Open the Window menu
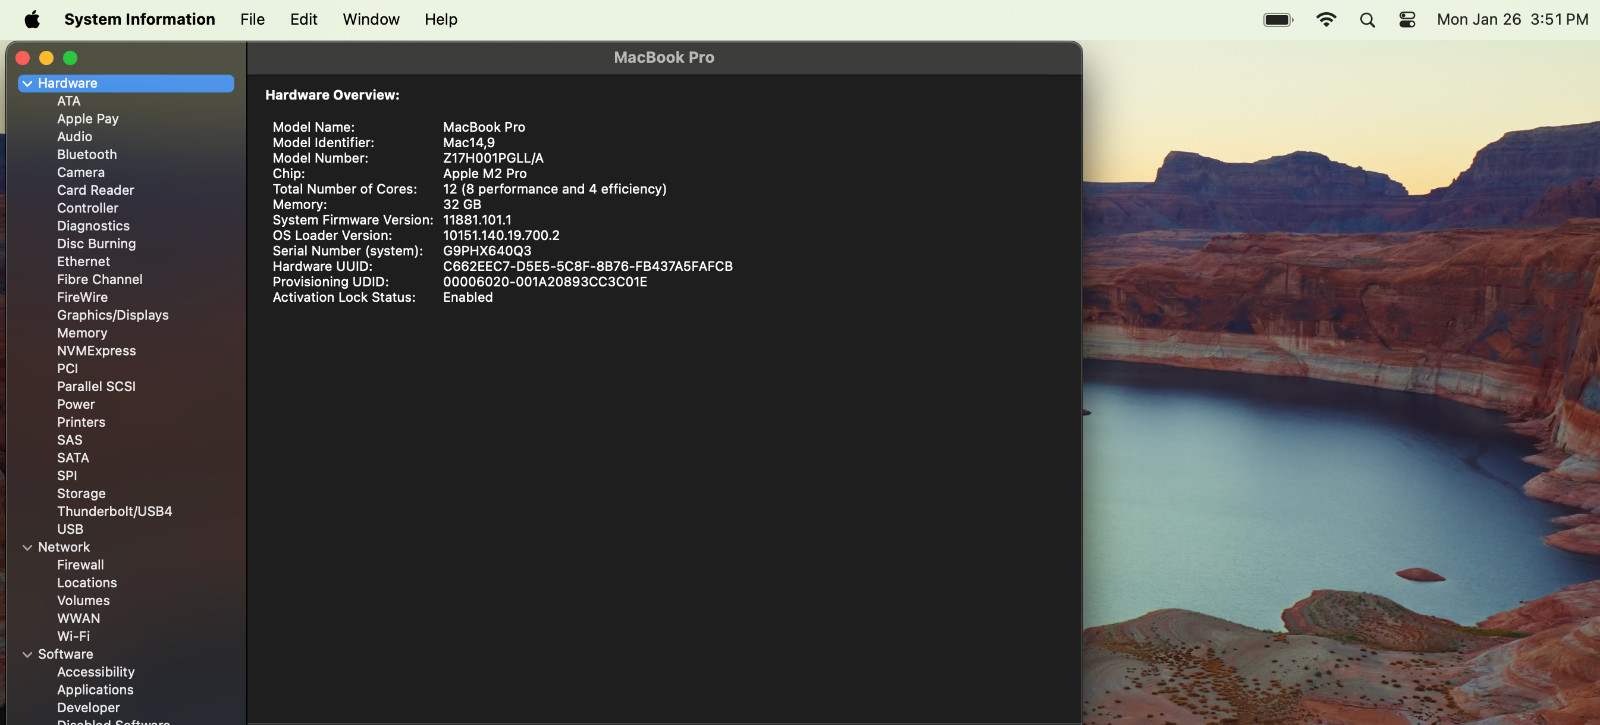This screenshot has height=725, width=1600. (x=371, y=19)
